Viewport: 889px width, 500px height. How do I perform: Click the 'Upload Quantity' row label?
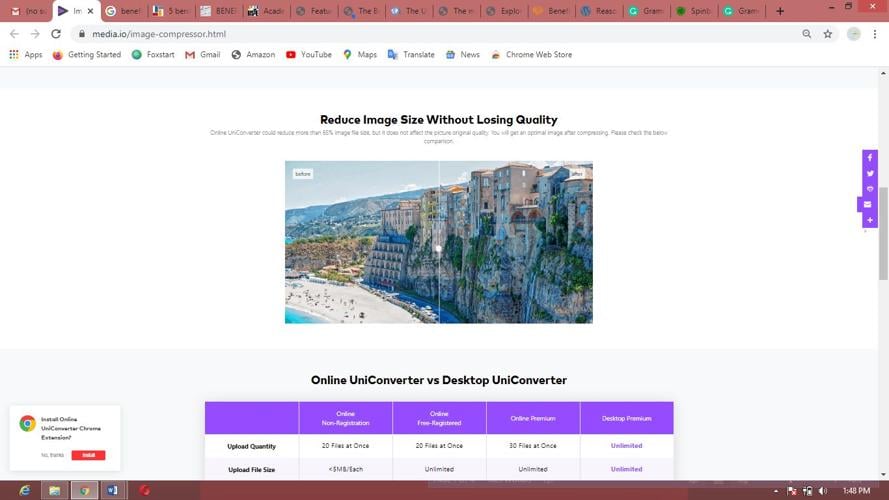coord(252,447)
